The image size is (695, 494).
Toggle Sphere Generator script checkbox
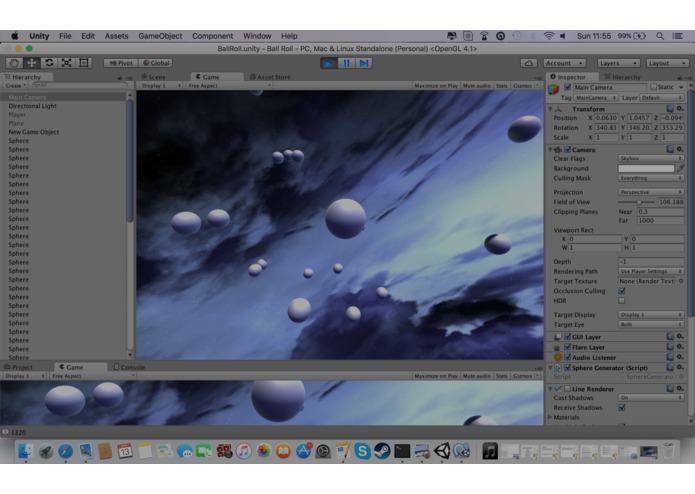pyautogui.click(x=567, y=368)
